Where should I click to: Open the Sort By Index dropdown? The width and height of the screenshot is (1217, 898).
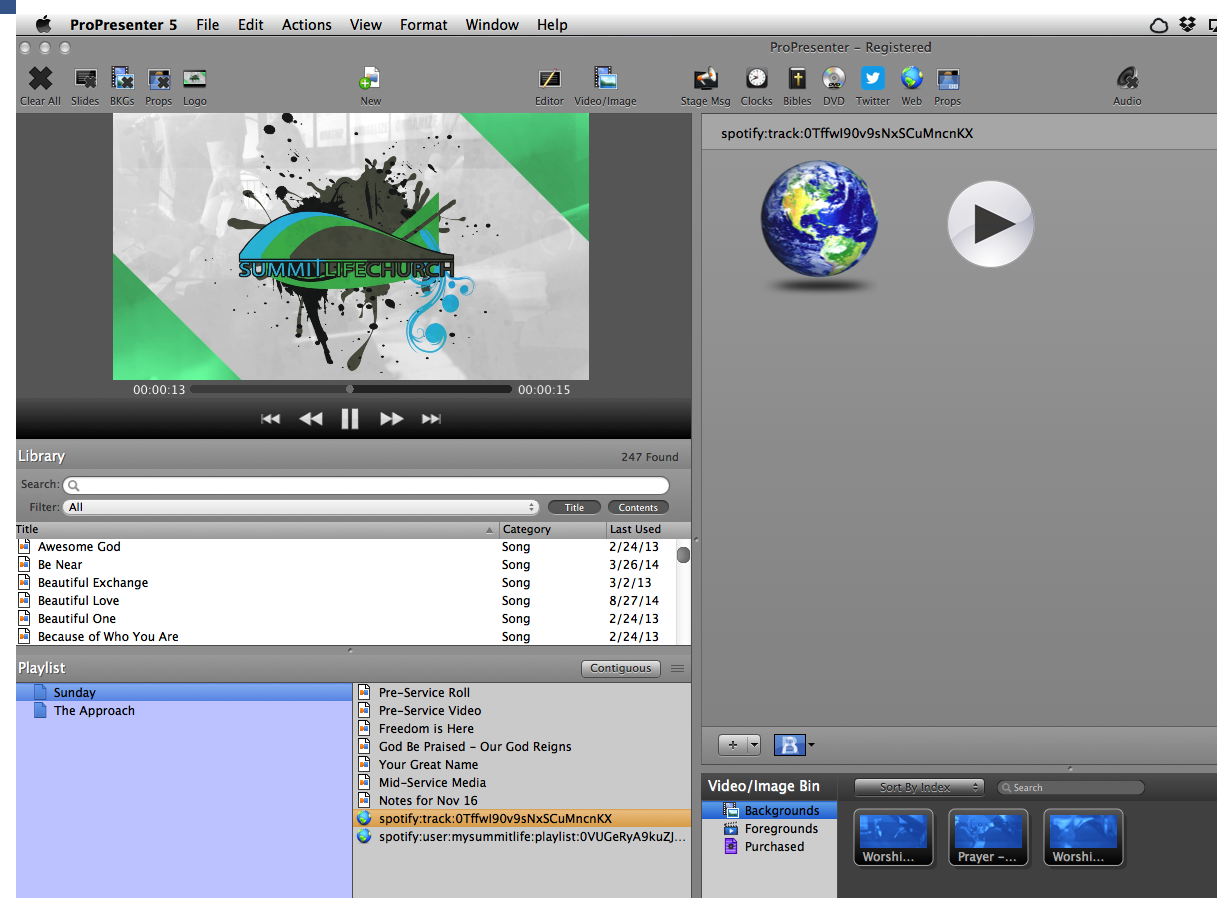919,787
